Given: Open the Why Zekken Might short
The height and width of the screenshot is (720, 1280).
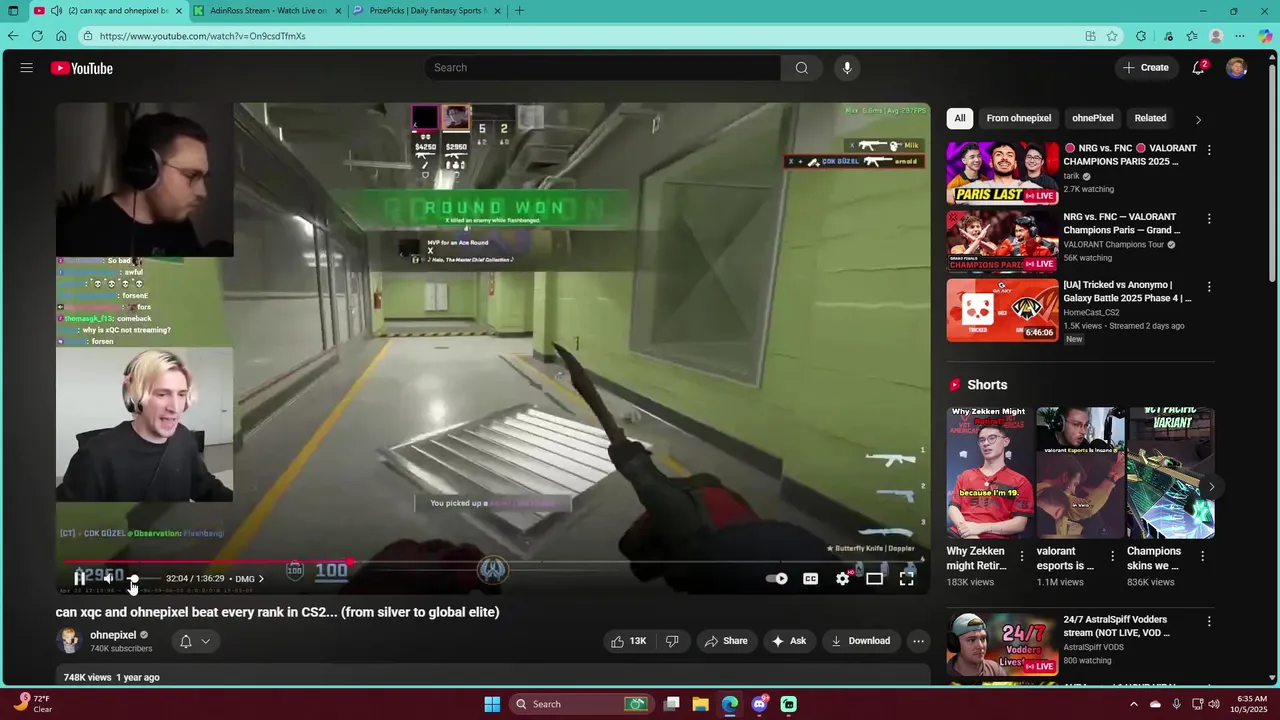Looking at the screenshot, I should coord(990,472).
